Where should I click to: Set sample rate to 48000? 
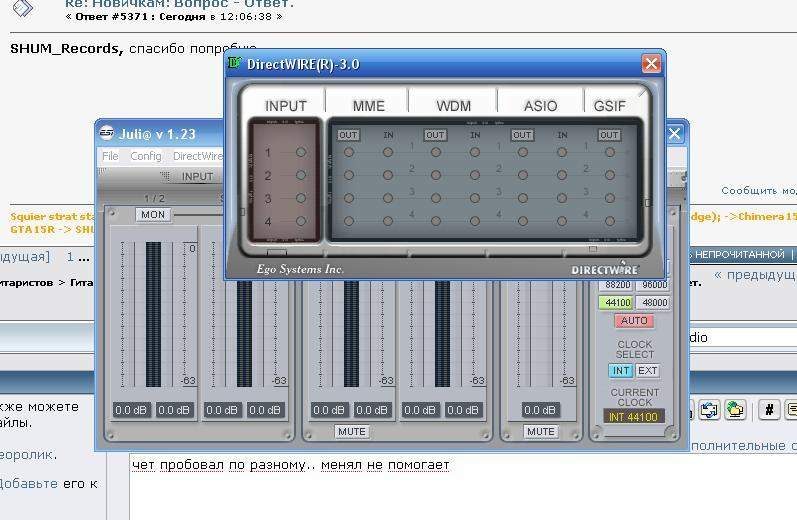tap(654, 303)
